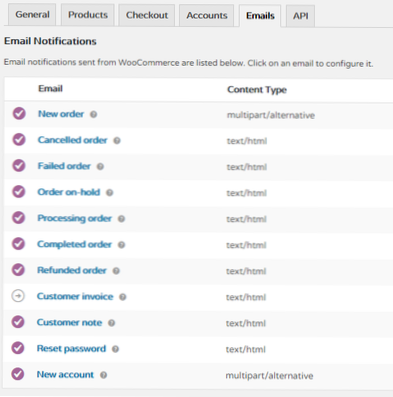
Task: Configure the Completed order email
Action: pyautogui.click(x=74, y=244)
